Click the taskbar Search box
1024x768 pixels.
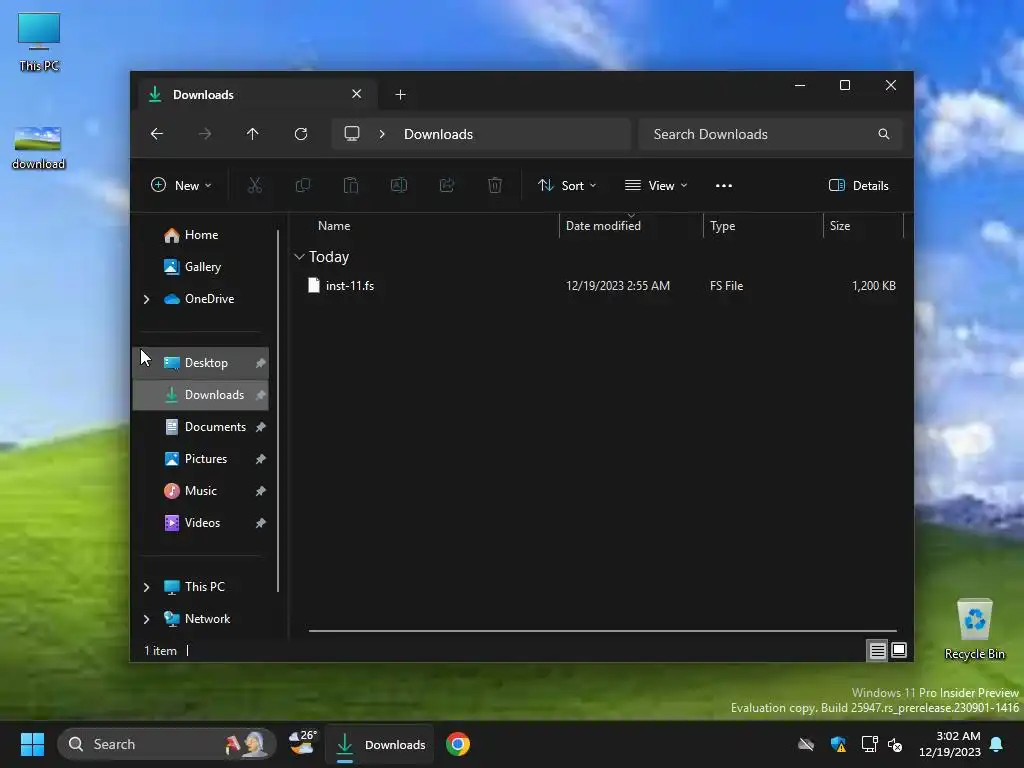pos(167,744)
